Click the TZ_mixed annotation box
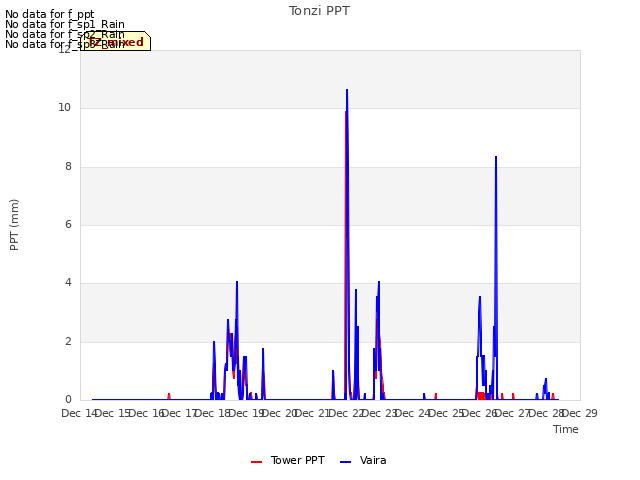The width and height of the screenshot is (640, 480). [x=116, y=41]
